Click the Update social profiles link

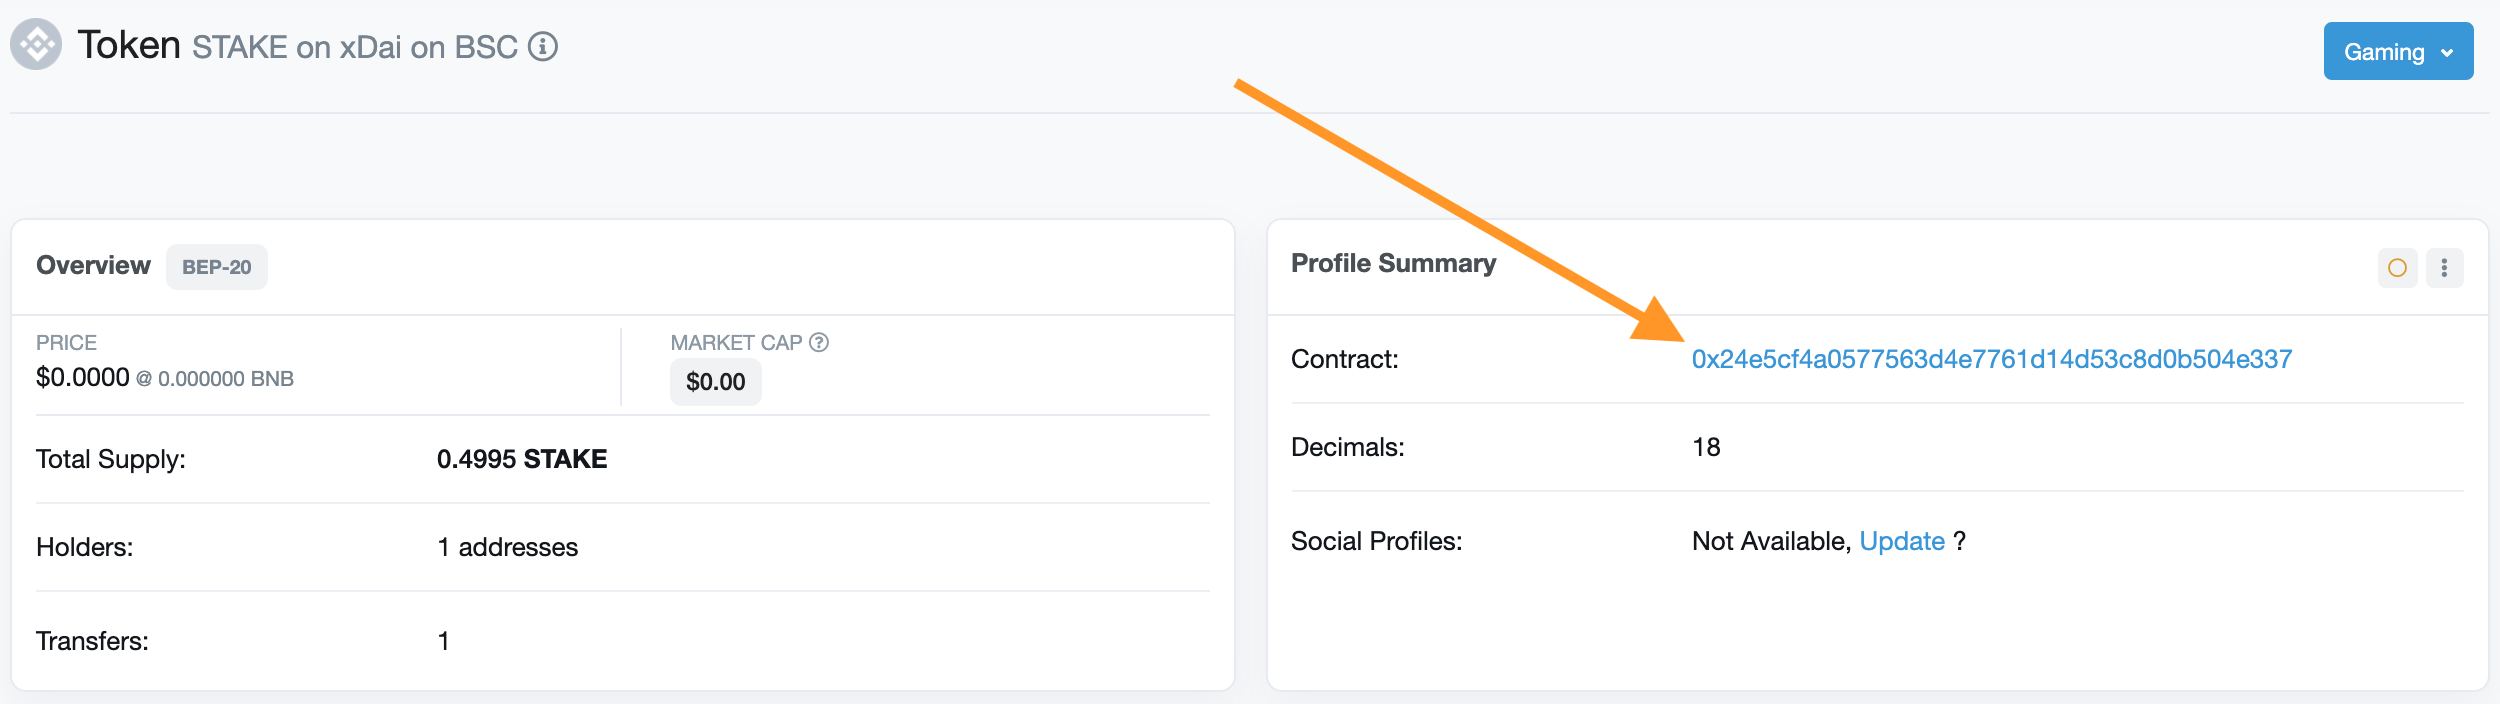pyautogui.click(x=1902, y=541)
